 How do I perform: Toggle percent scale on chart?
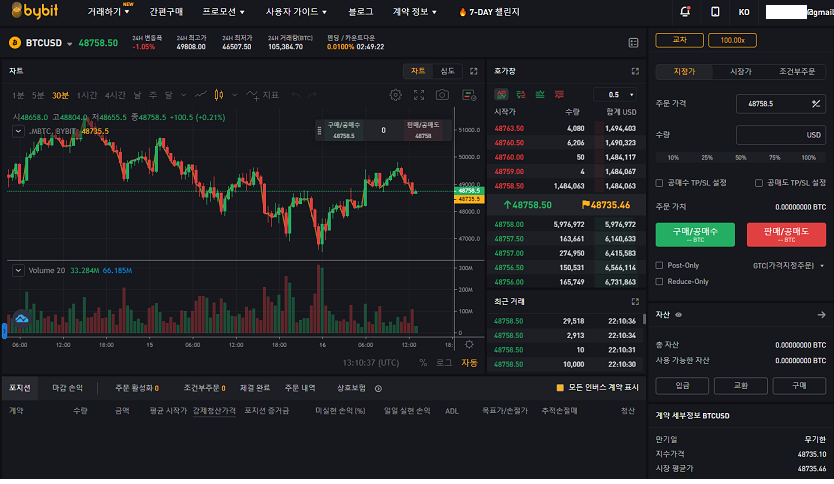click(x=423, y=363)
